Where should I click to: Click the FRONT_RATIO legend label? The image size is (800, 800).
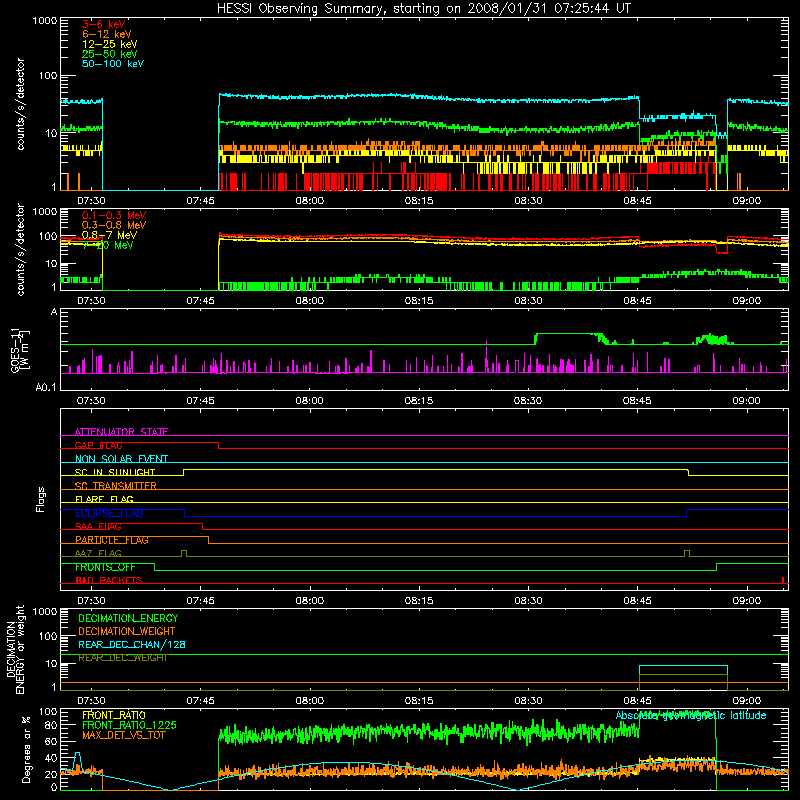point(114,715)
